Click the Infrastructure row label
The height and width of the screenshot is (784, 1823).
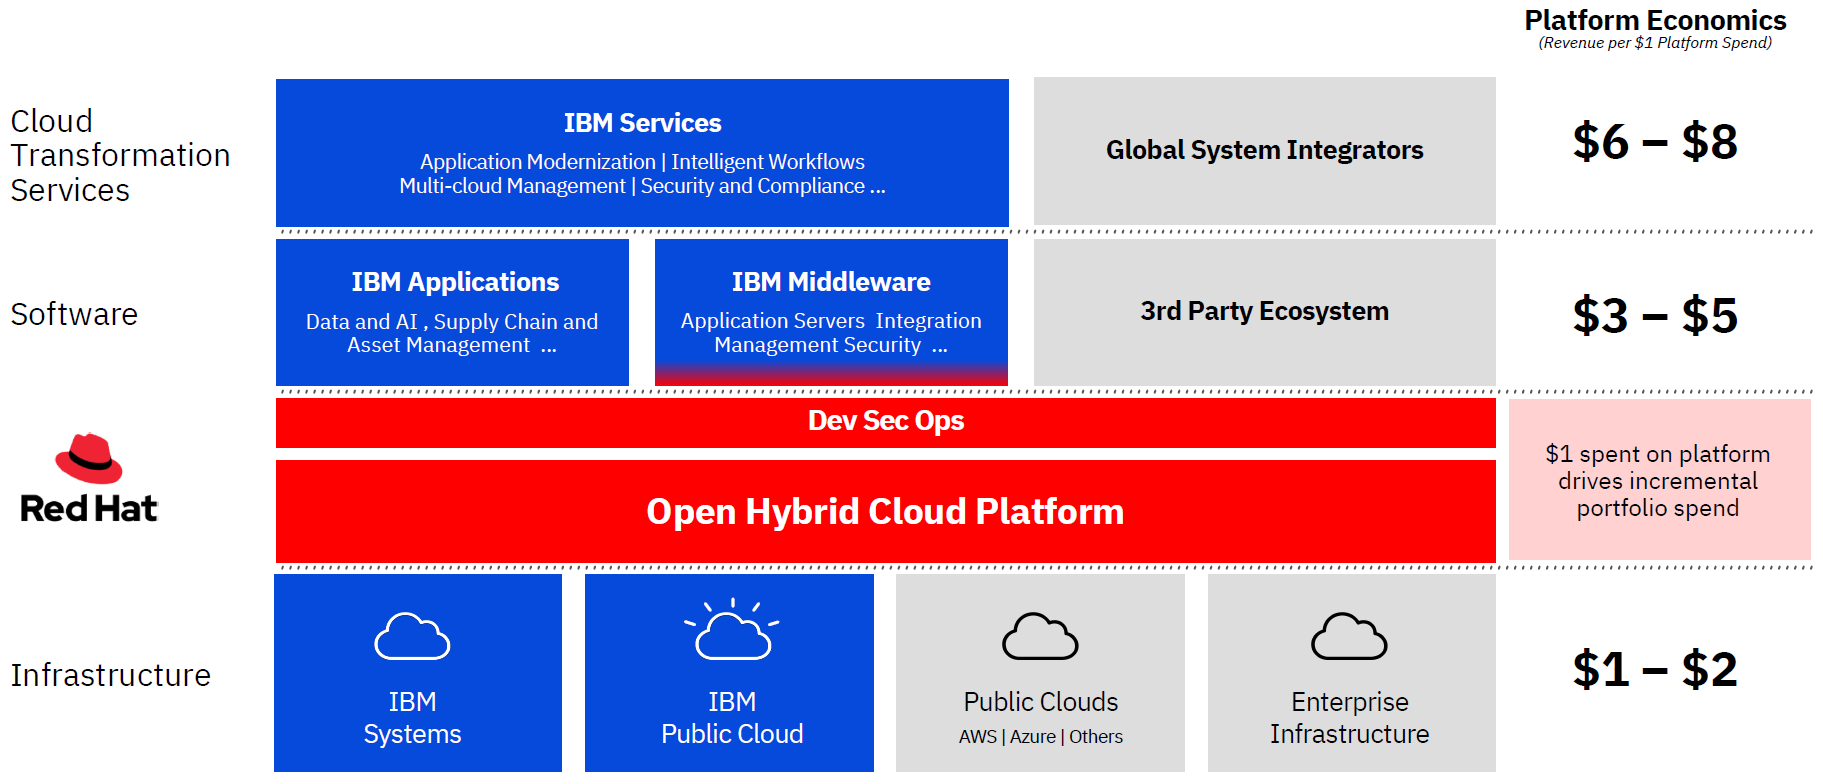coord(111,675)
